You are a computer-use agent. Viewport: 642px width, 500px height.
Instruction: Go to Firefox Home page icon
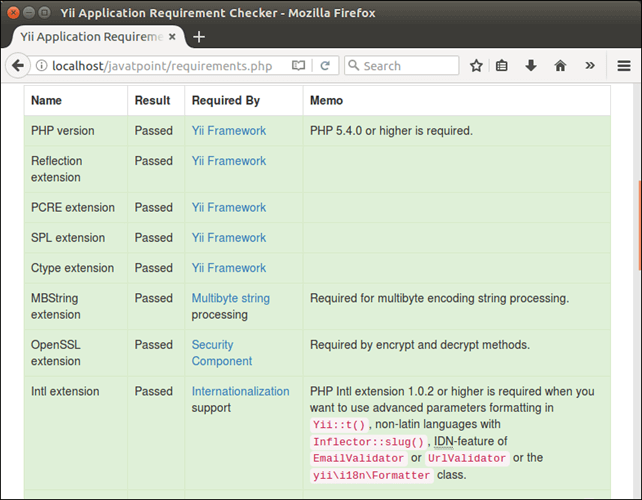click(x=560, y=66)
